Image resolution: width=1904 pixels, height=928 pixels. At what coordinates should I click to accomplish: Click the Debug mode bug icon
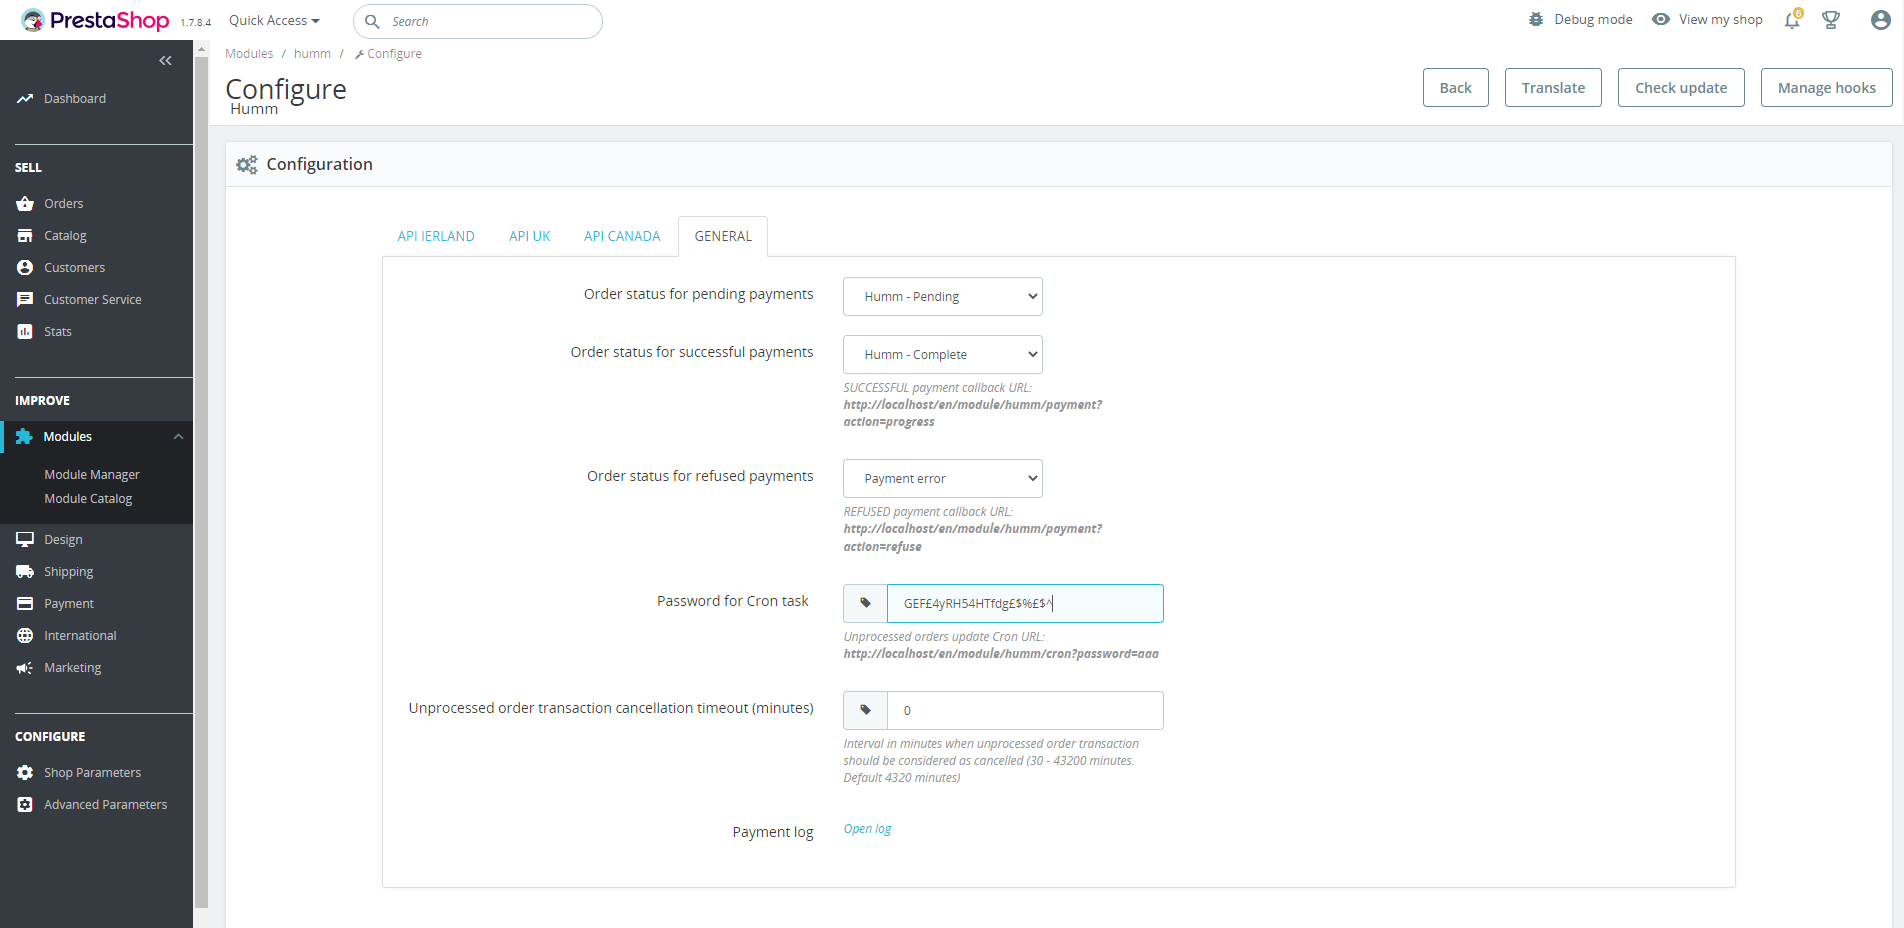coord(1536,19)
